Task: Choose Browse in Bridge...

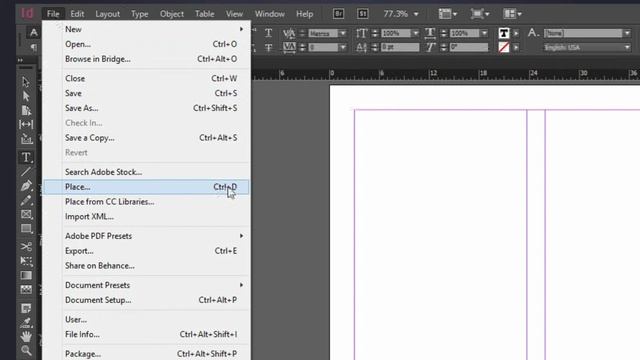Action: coord(146,59)
